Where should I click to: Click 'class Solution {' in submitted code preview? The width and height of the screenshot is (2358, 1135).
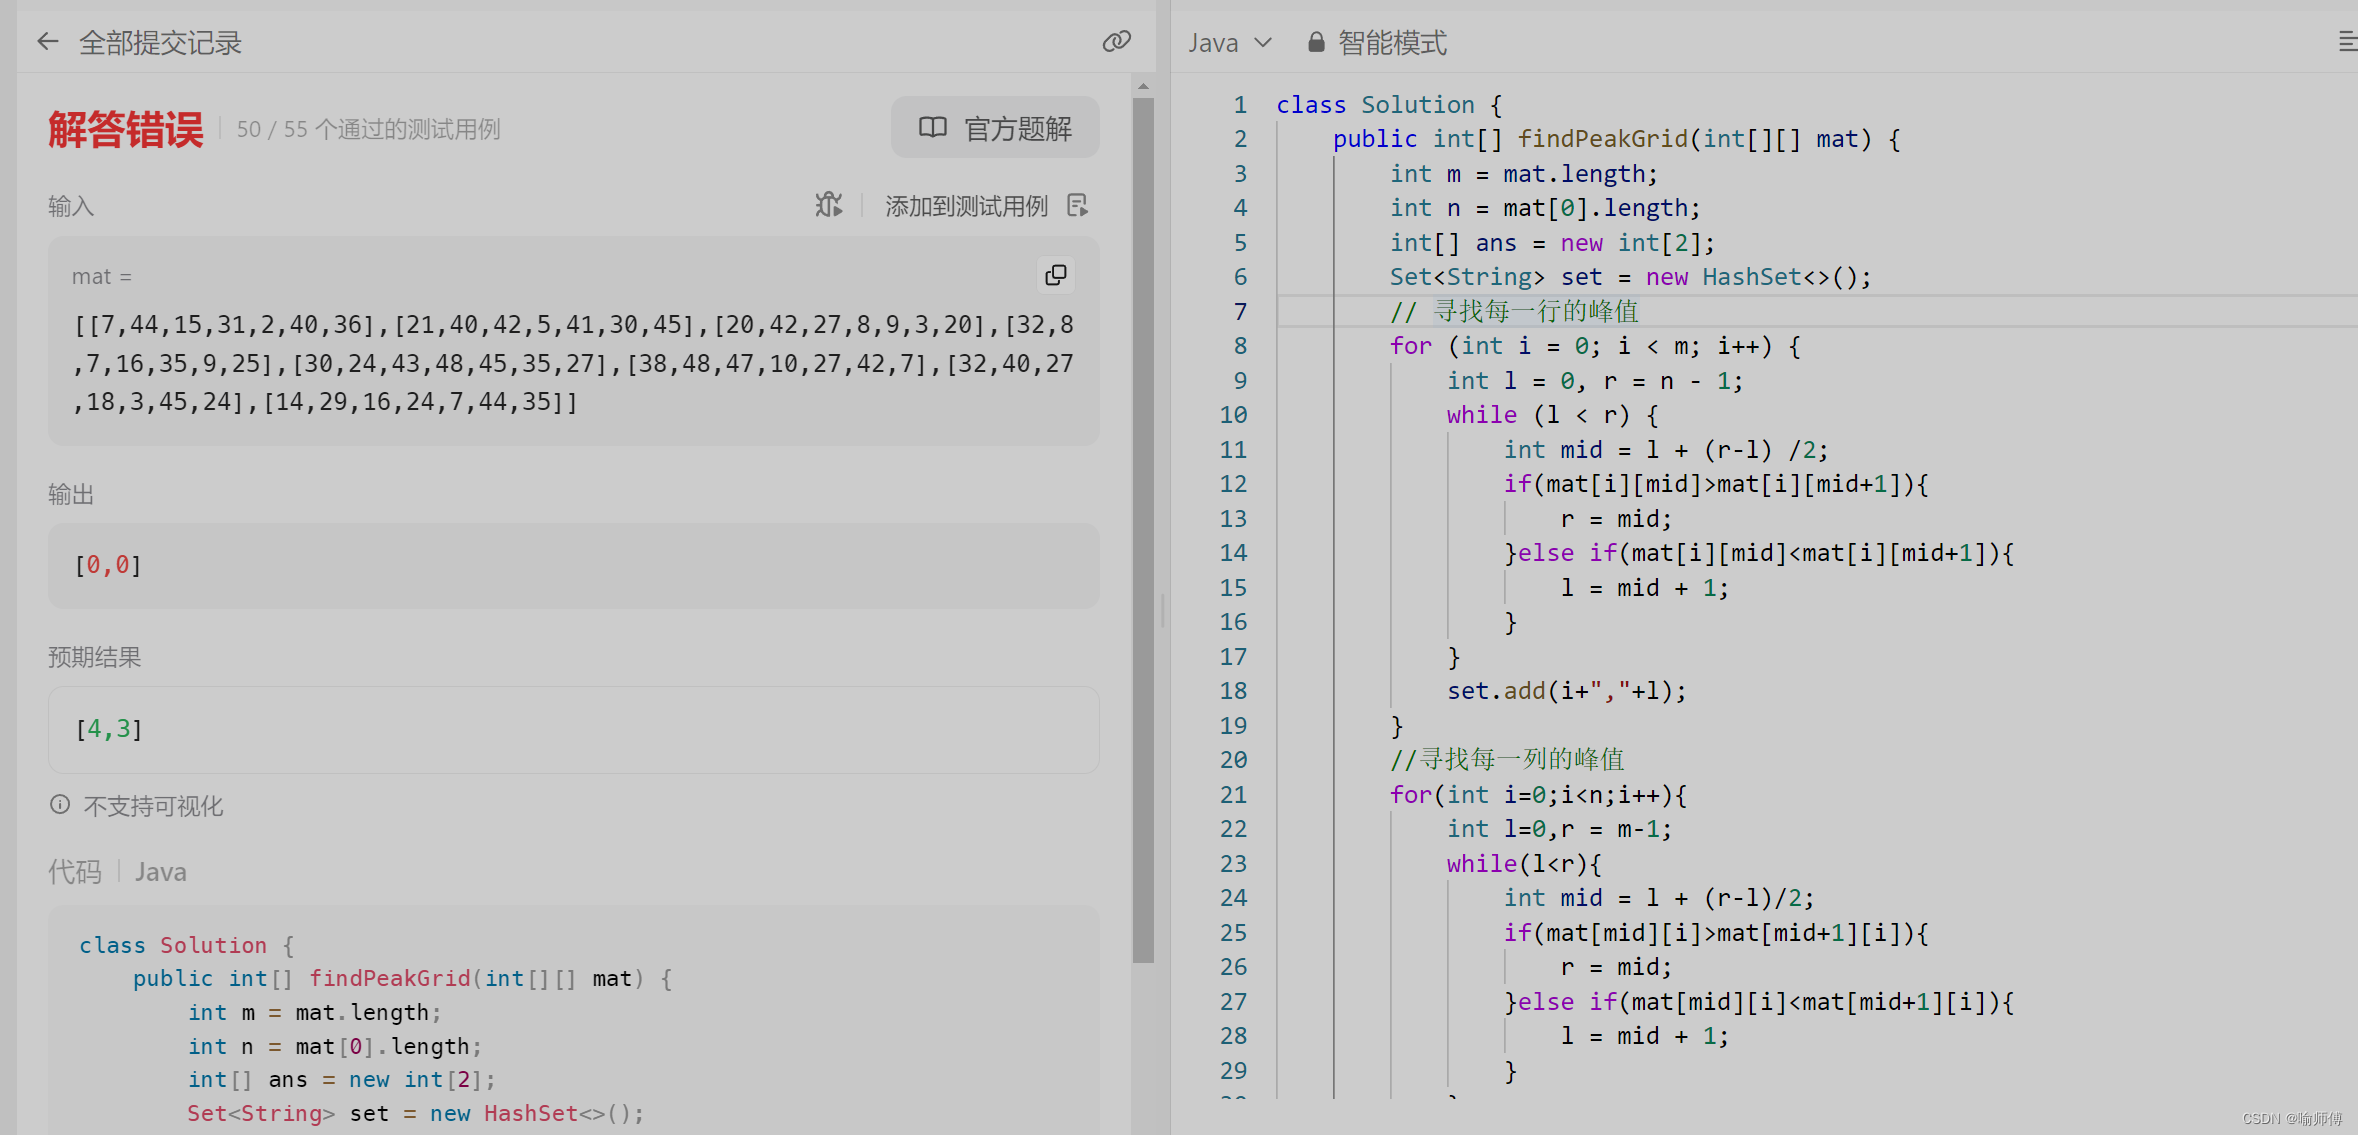pyautogui.click(x=187, y=945)
